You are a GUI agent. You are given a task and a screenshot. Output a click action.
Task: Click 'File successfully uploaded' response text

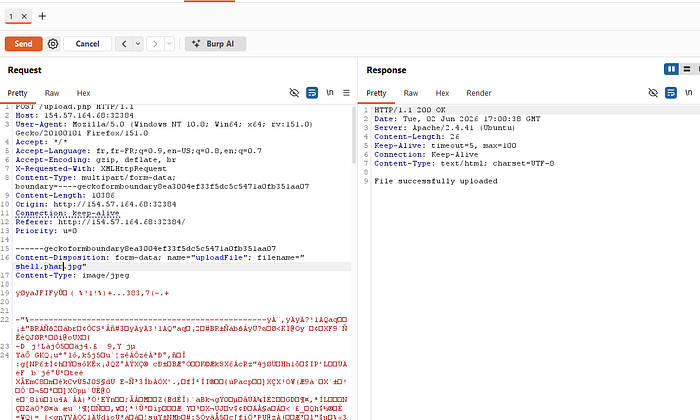436,181
